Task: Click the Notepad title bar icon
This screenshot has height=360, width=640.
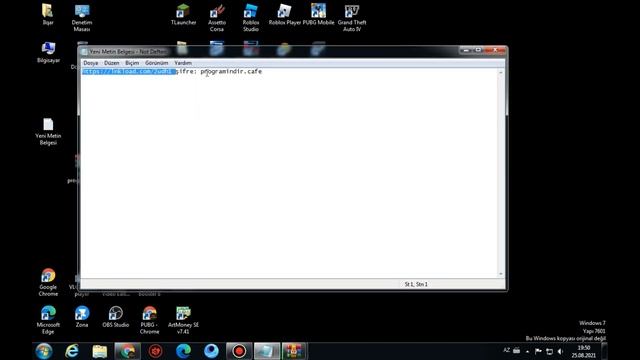Action: pyautogui.click(x=84, y=52)
